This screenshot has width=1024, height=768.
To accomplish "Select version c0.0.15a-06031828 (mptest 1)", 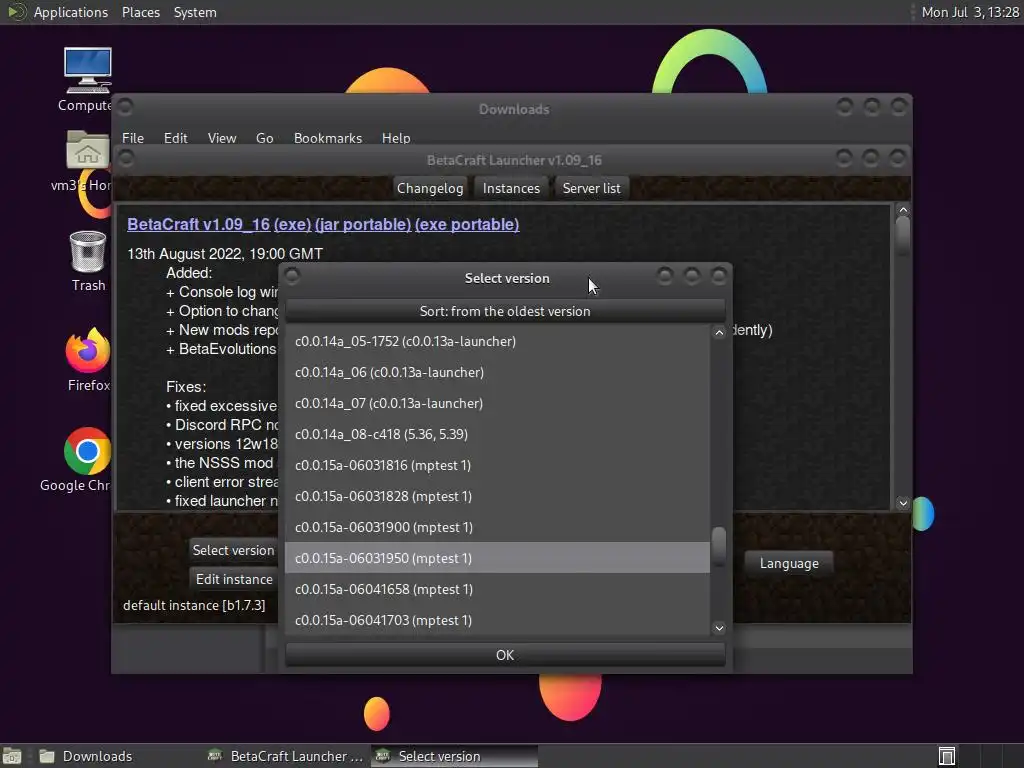I will [x=498, y=496].
